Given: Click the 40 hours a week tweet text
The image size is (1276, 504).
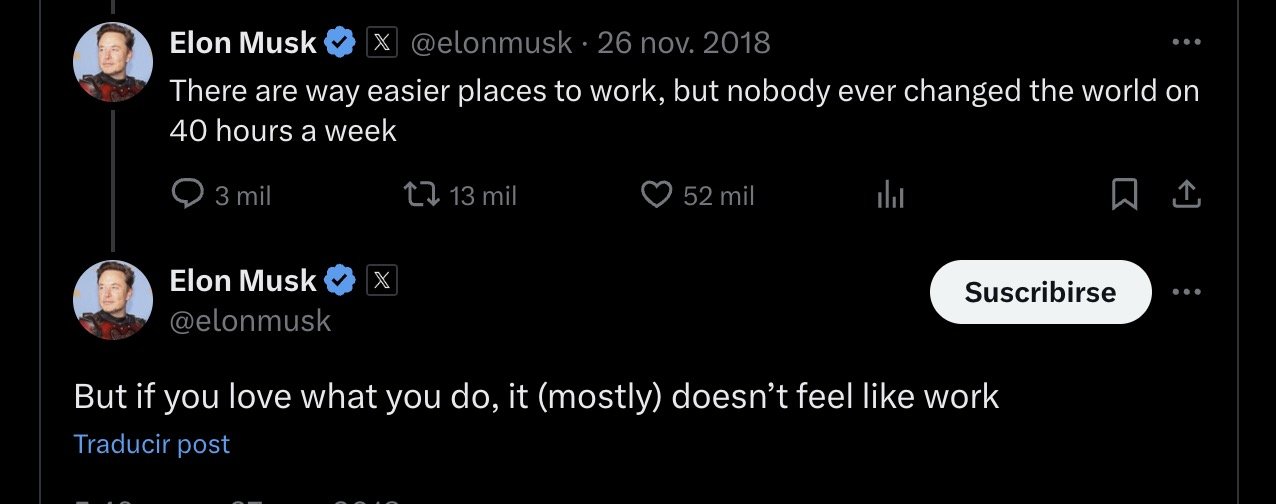Looking at the screenshot, I should 283,130.
